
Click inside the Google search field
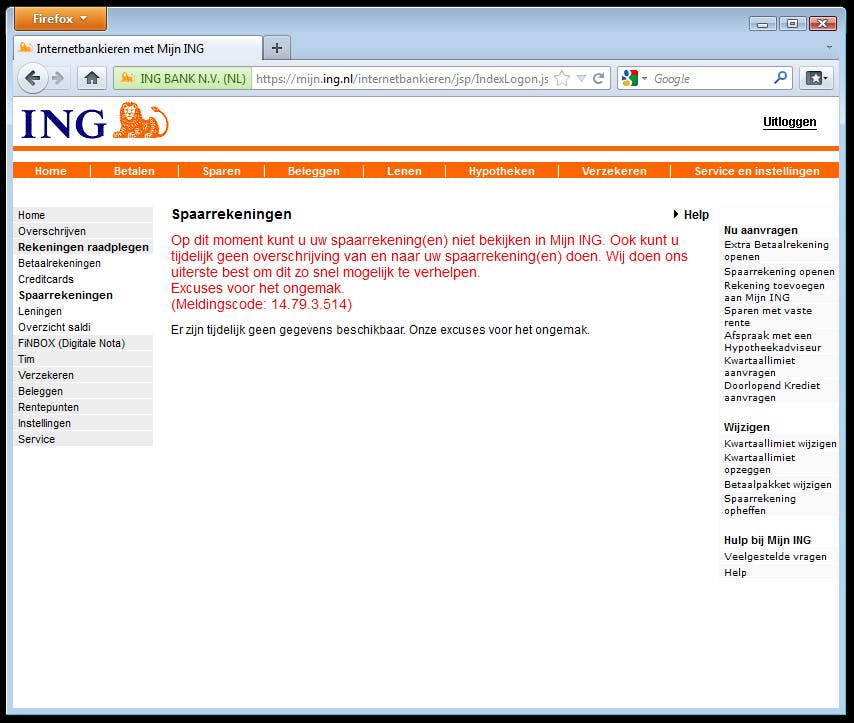[700, 77]
